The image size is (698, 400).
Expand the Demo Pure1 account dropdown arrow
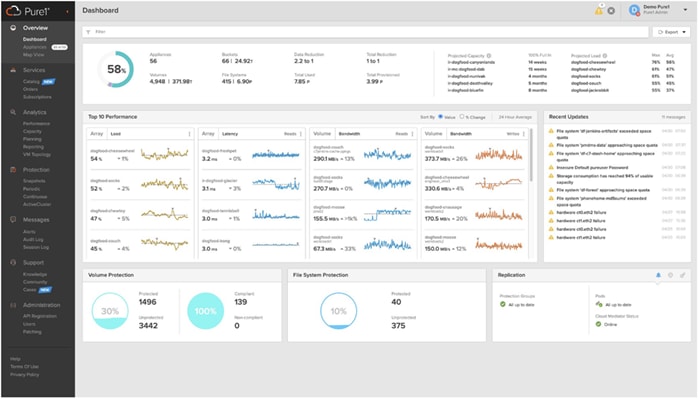pyautogui.click(x=685, y=10)
